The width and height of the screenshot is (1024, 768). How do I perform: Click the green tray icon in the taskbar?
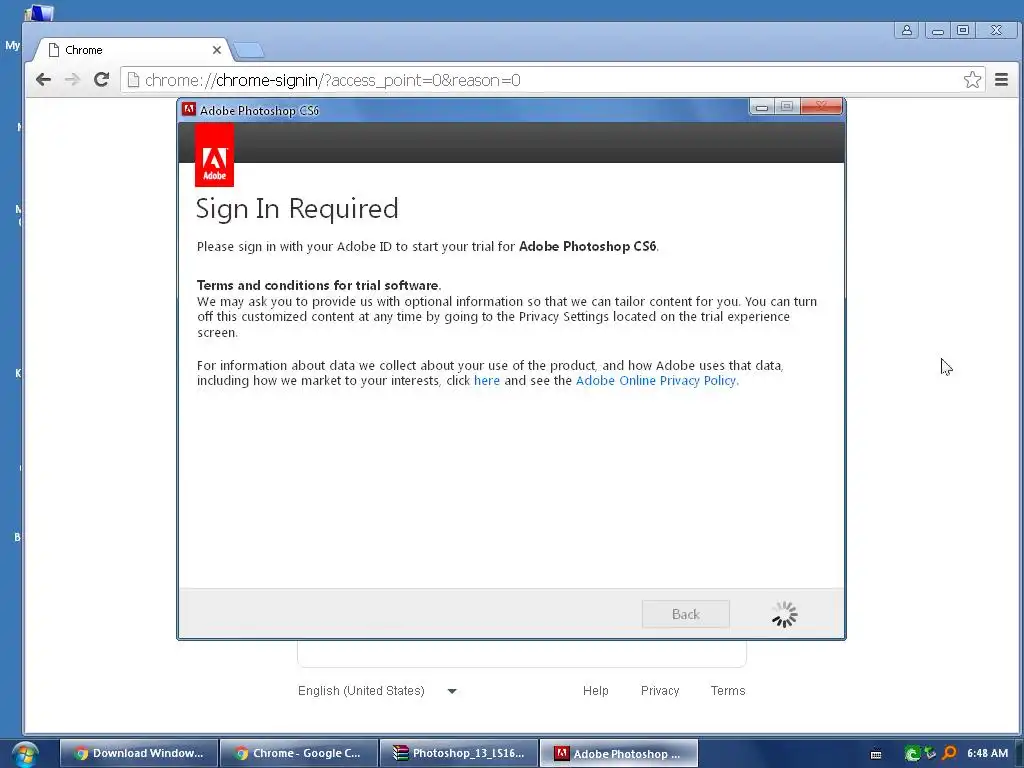[912, 754]
